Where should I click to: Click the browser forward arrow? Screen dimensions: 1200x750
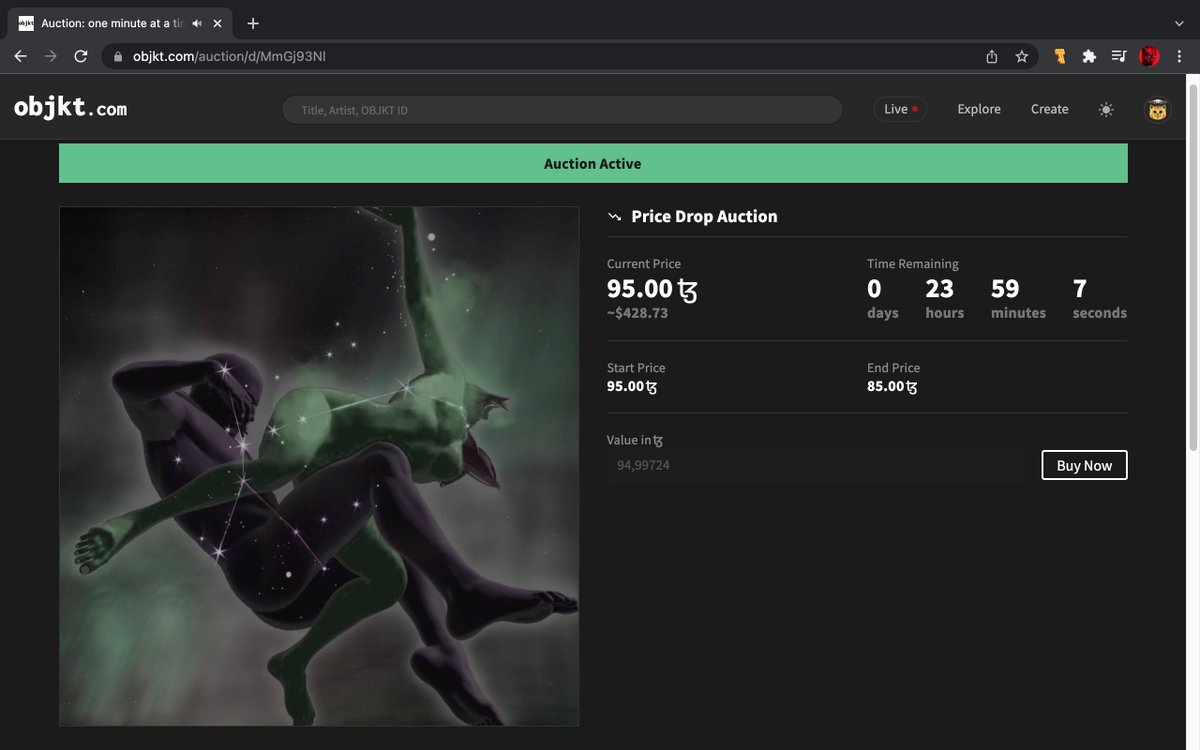51,57
